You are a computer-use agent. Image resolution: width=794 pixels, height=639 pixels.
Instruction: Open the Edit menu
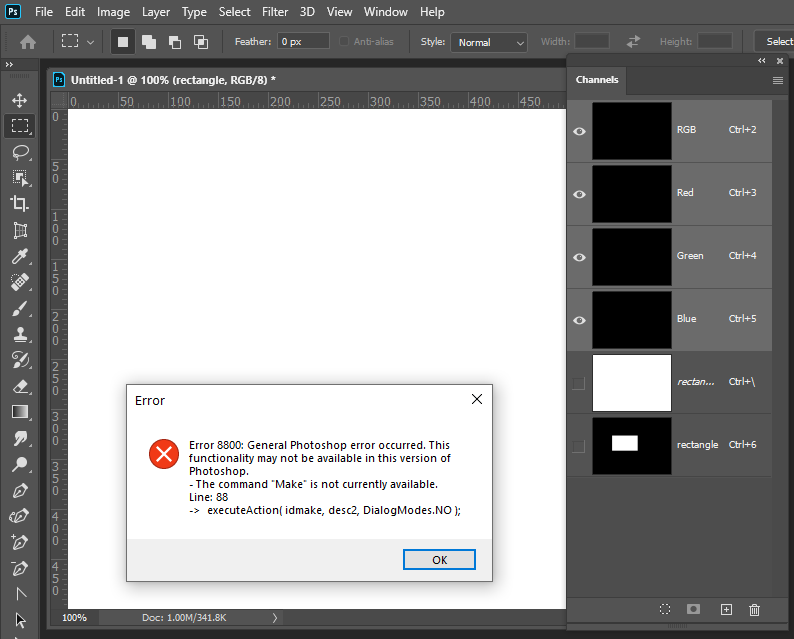point(75,12)
